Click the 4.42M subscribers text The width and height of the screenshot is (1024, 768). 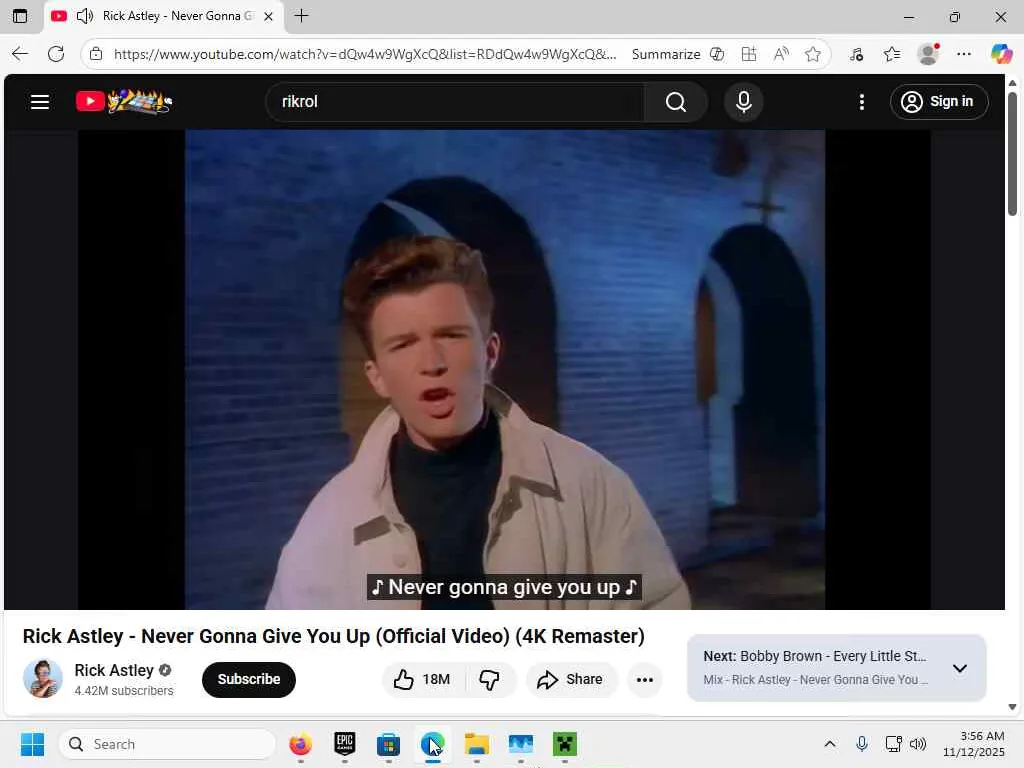tap(124, 691)
